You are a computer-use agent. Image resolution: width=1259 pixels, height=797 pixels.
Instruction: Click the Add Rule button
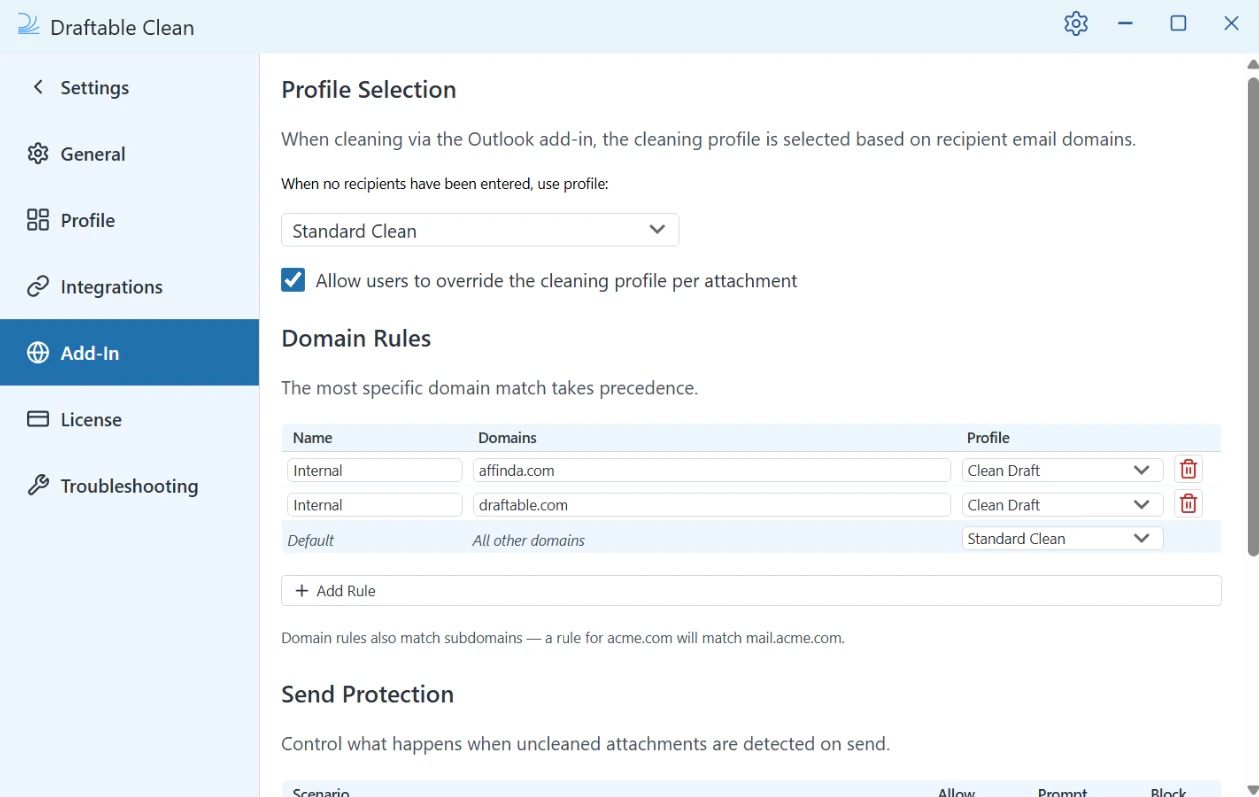click(x=751, y=591)
